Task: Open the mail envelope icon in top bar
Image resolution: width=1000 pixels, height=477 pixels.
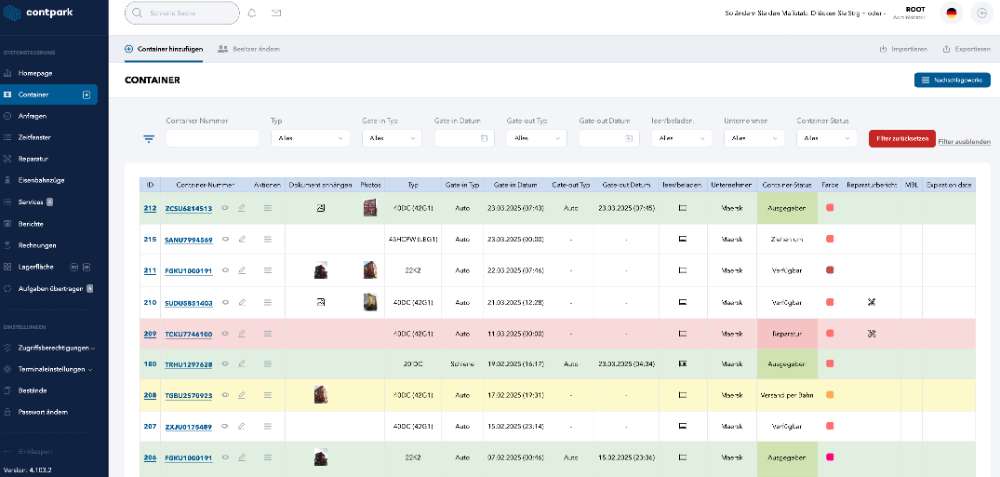Action: pyautogui.click(x=276, y=13)
